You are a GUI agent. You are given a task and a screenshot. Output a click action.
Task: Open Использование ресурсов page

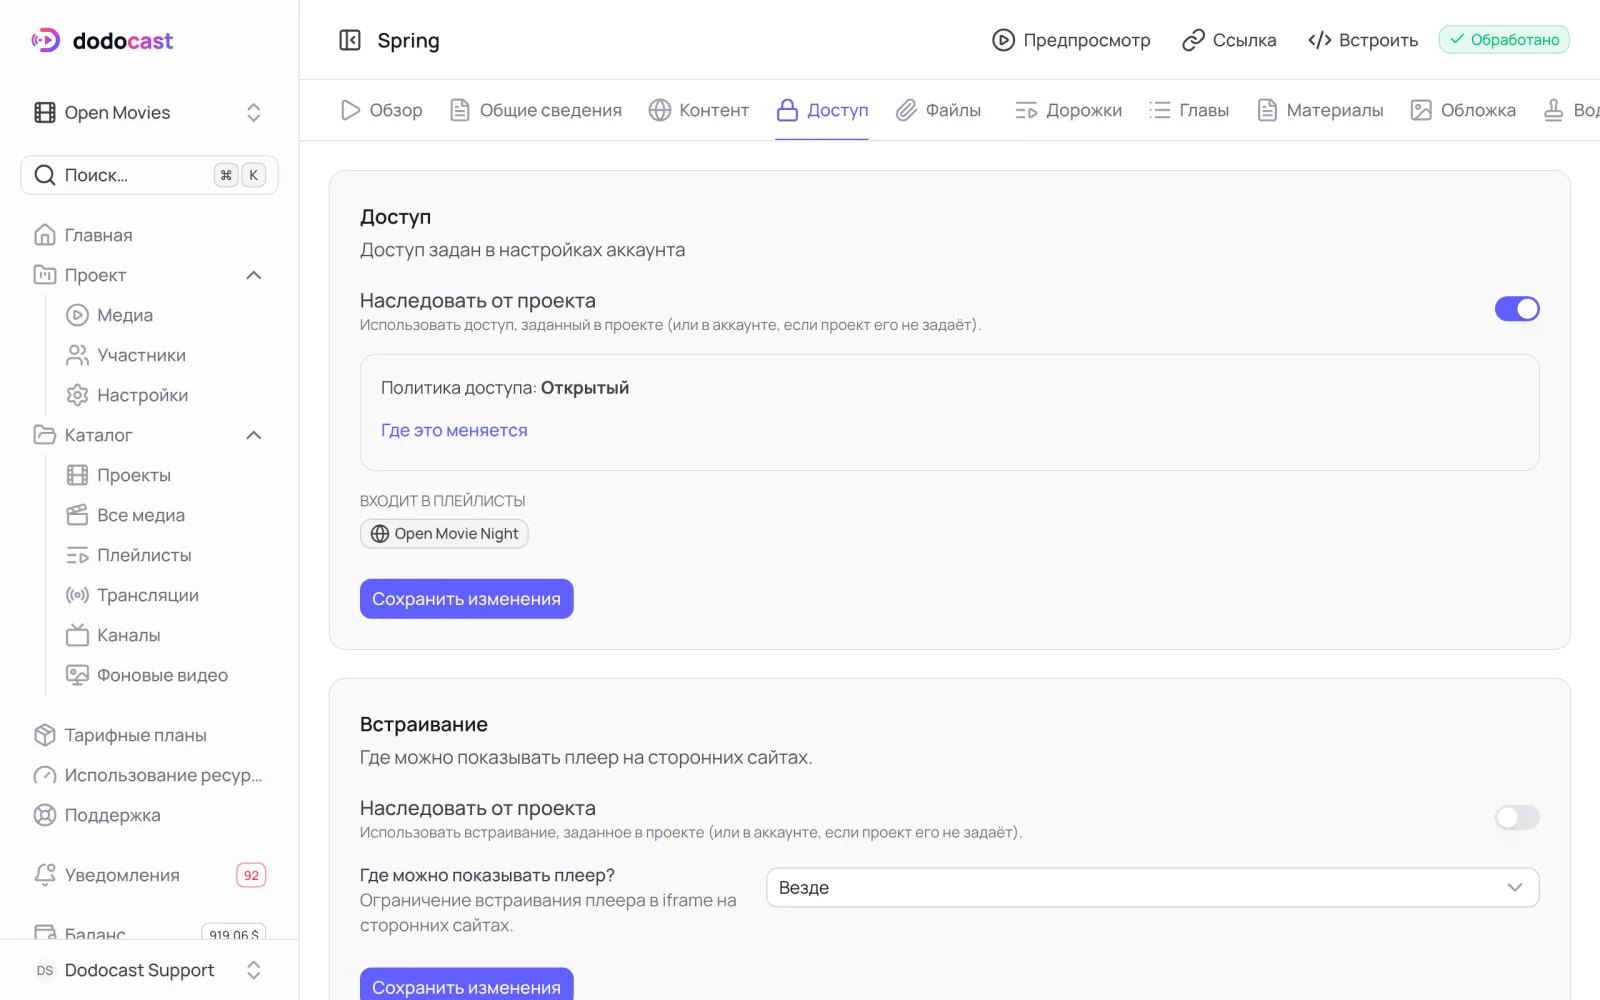coord(149,775)
